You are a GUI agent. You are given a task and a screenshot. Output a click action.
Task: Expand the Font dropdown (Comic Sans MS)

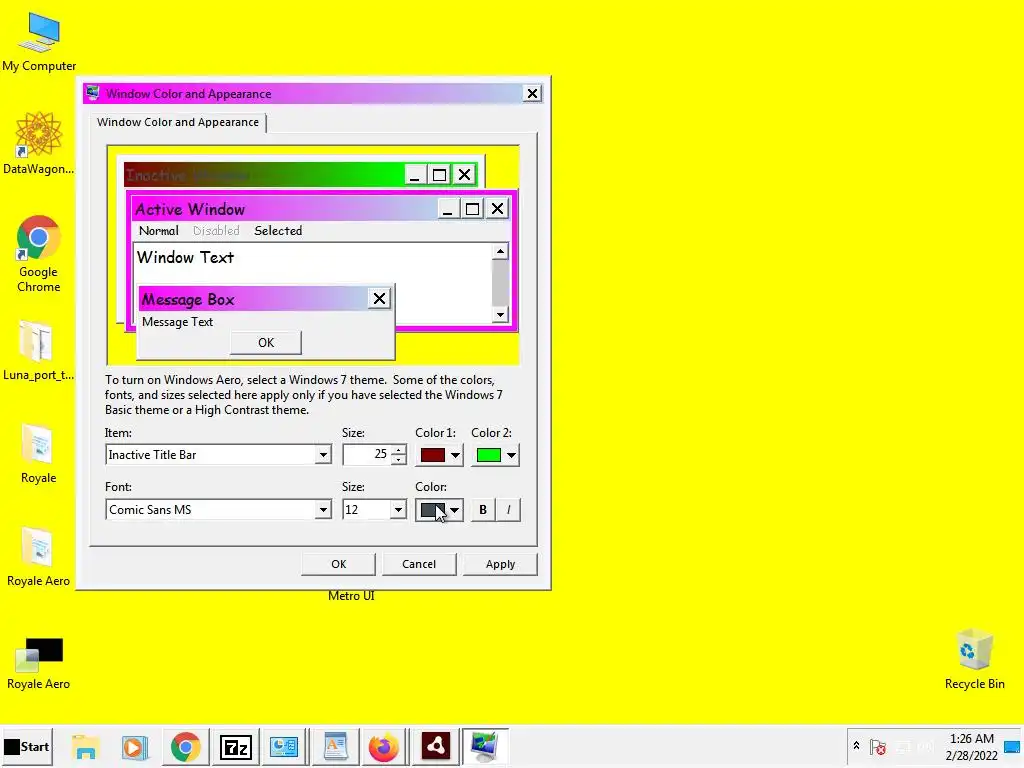point(323,510)
